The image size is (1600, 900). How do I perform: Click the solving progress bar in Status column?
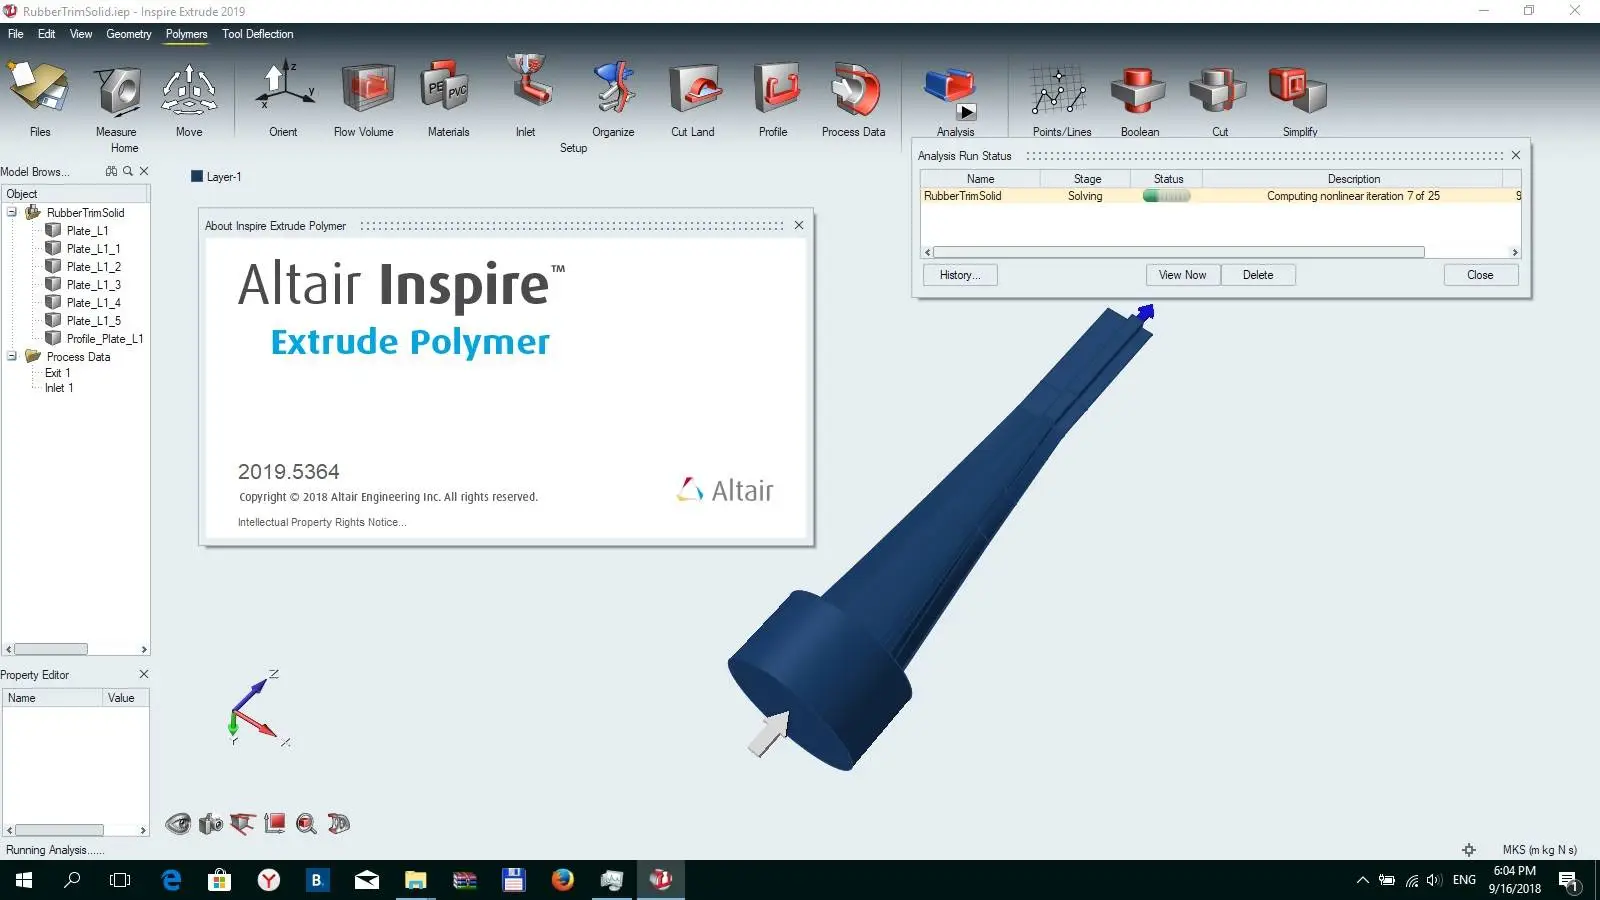click(1167, 196)
